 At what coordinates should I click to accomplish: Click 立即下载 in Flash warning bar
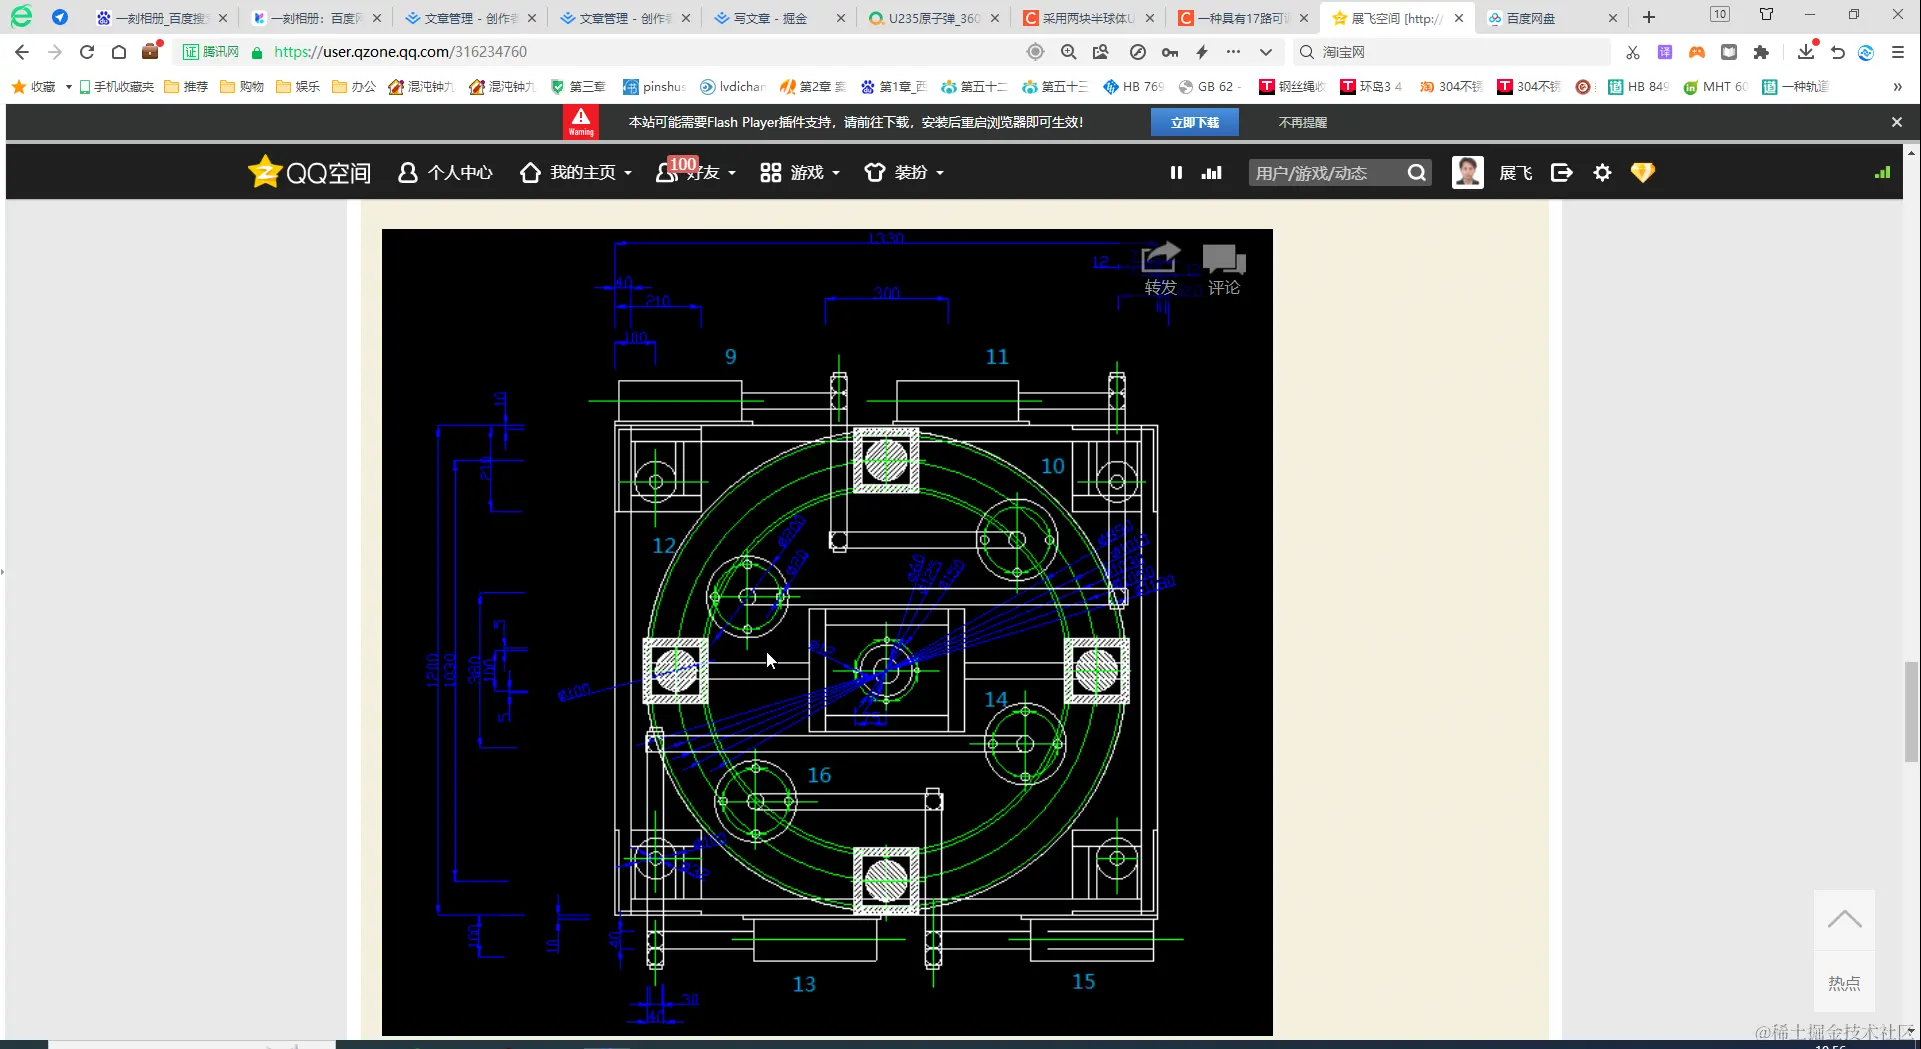1195,122
